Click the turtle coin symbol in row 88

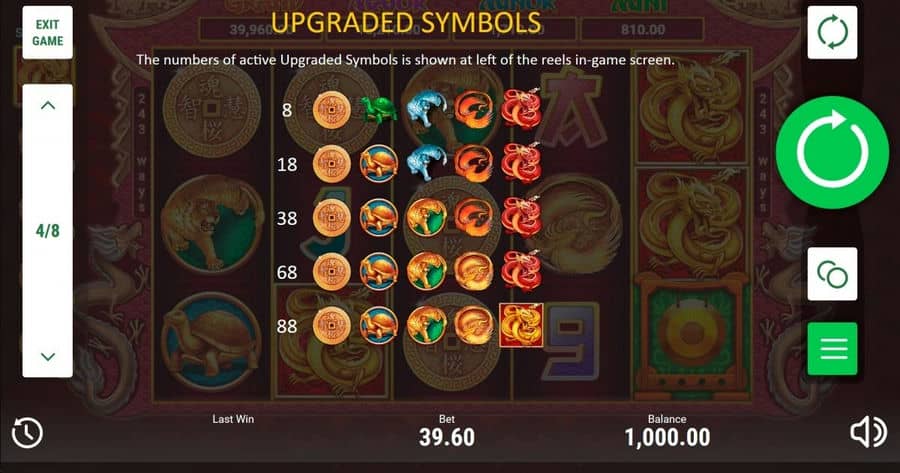[379, 325]
